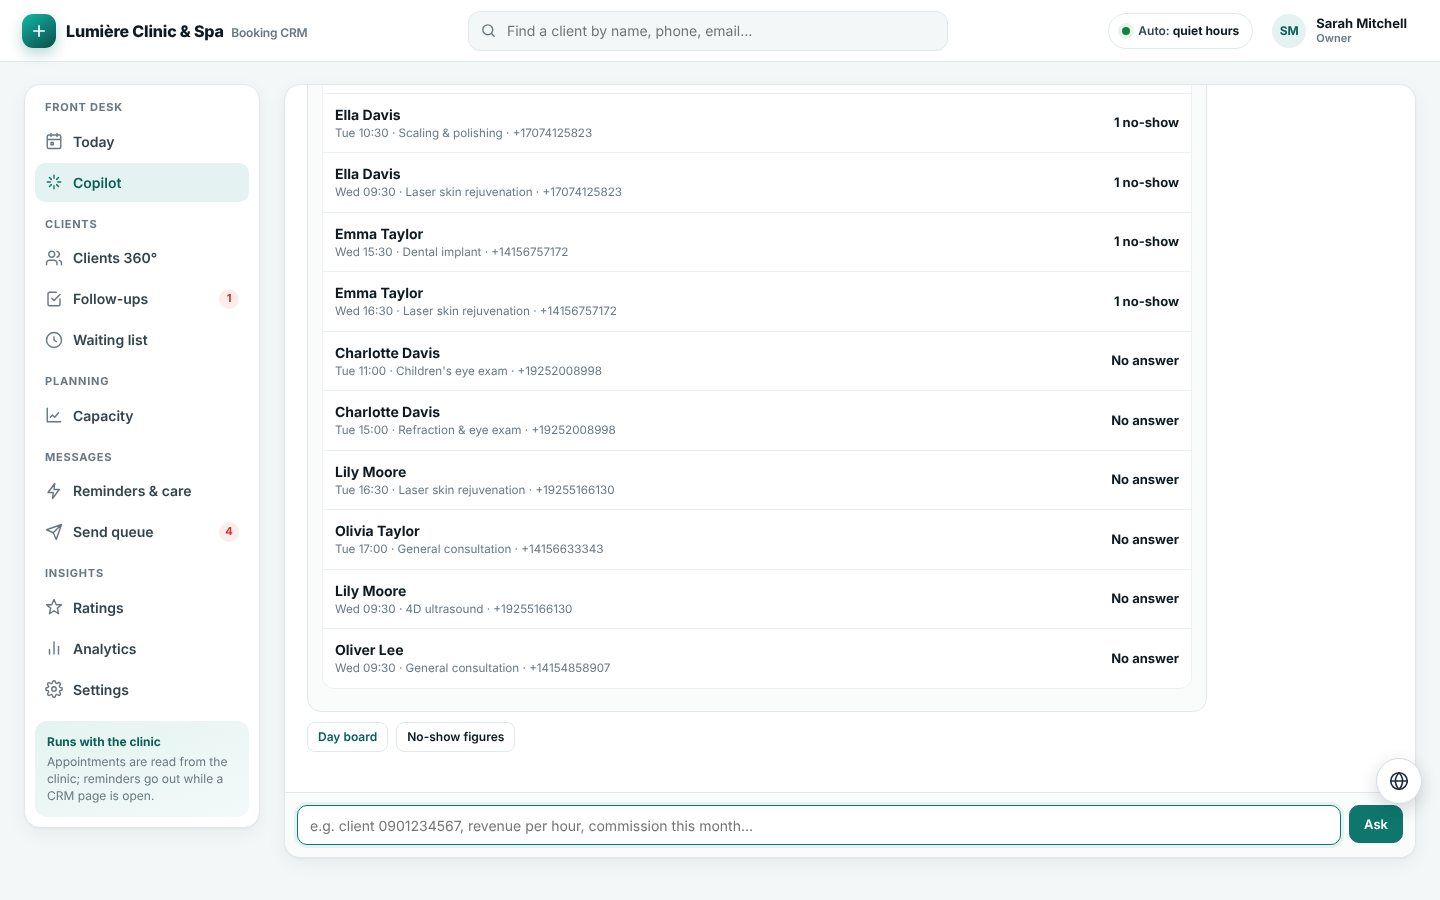
Task: Click the Follow-ups checklist icon
Action: pos(54,299)
